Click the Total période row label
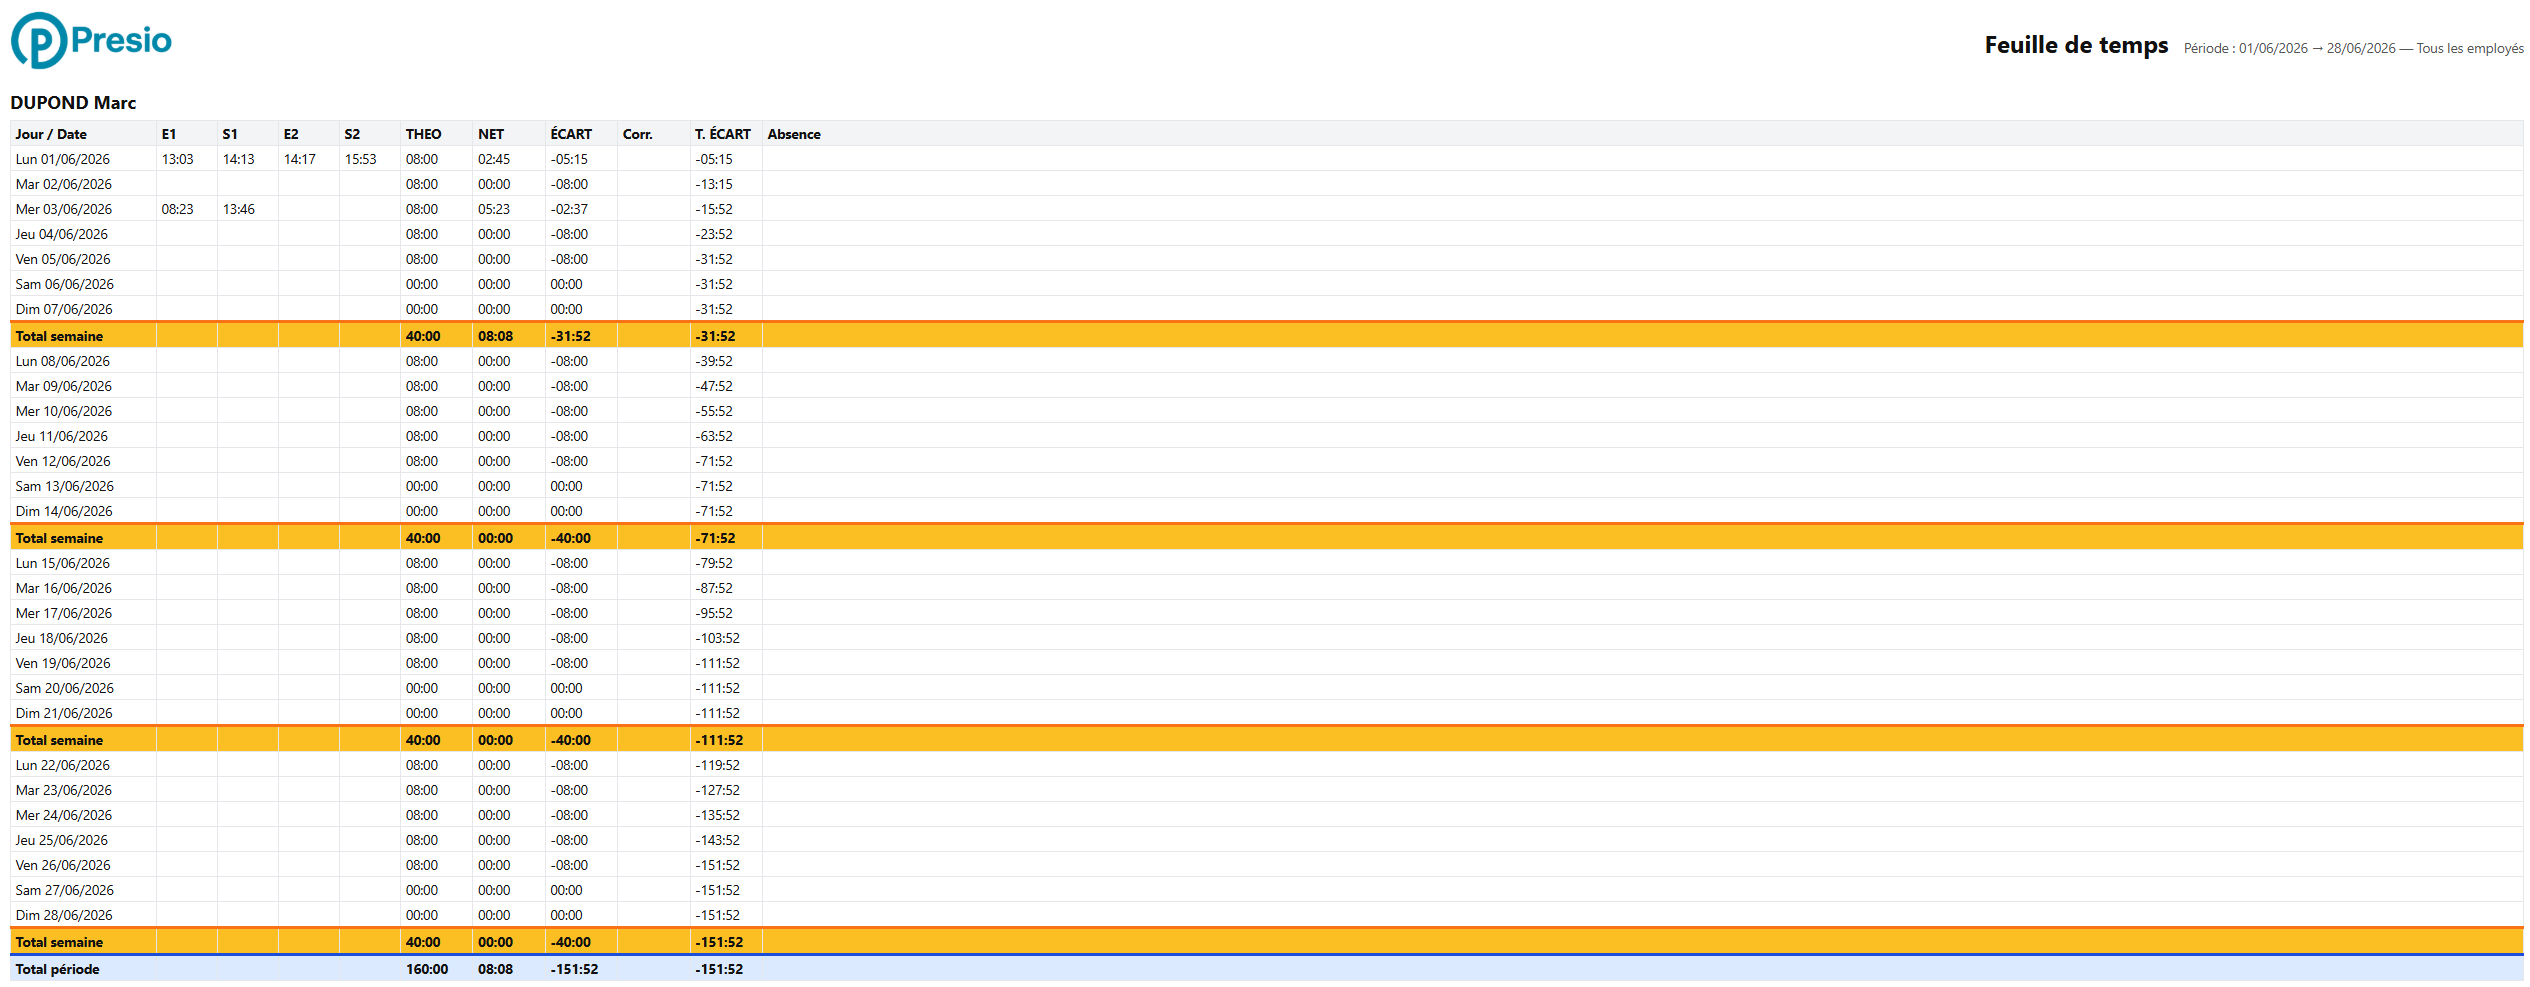The width and height of the screenshot is (2530, 987). click(x=57, y=969)
